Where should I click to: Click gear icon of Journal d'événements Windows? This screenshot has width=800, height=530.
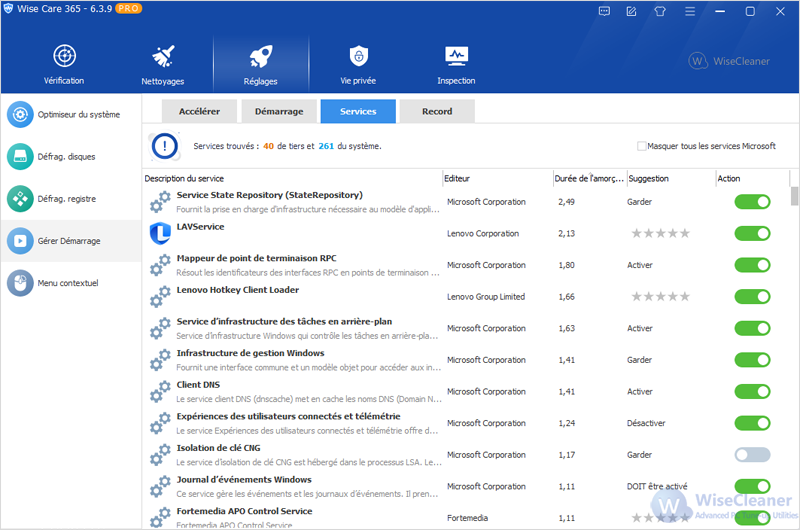[x=160, y=487]
